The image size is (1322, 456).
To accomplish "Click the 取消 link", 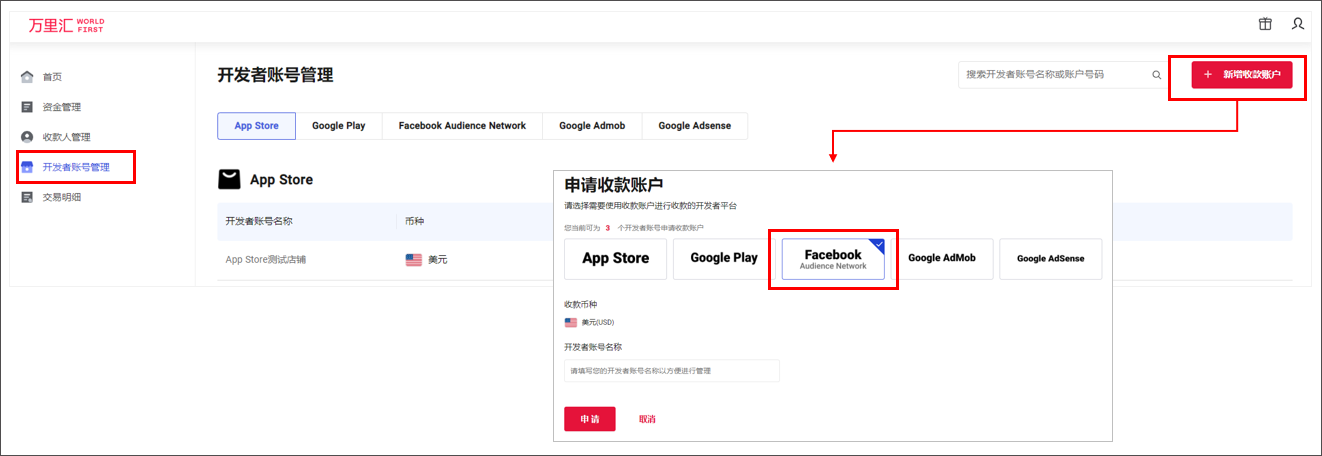I will [x=648, y=419].
